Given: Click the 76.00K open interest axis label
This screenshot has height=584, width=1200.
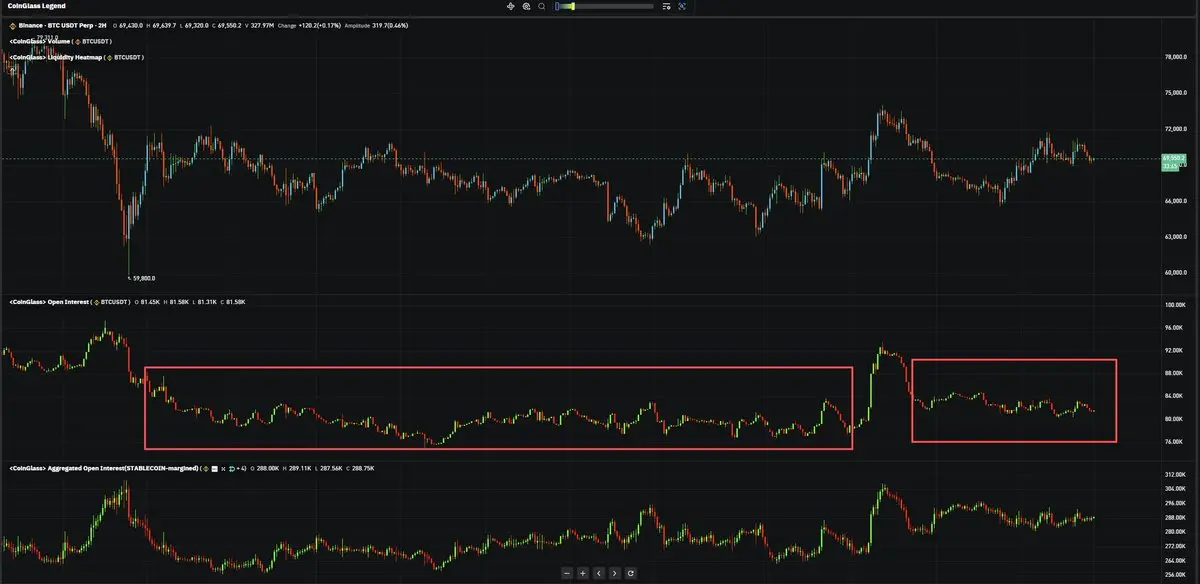Looking at the screenshot, I should tap(1174, 441).
